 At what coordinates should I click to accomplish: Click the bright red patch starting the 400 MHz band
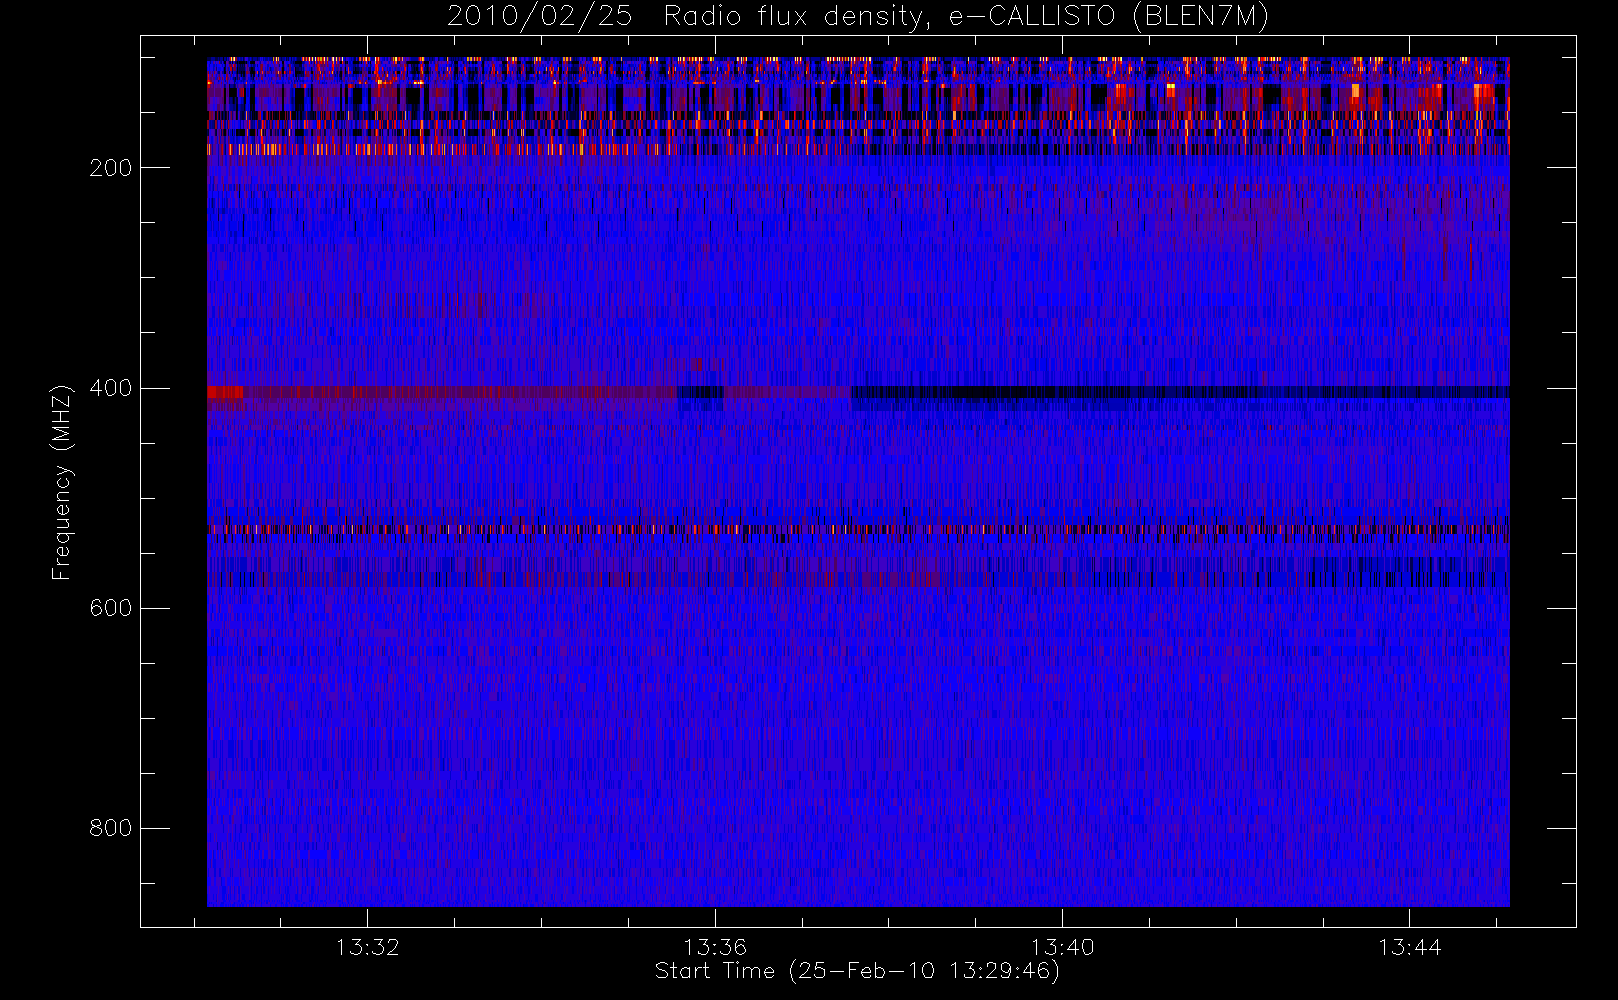click(225, 392)
